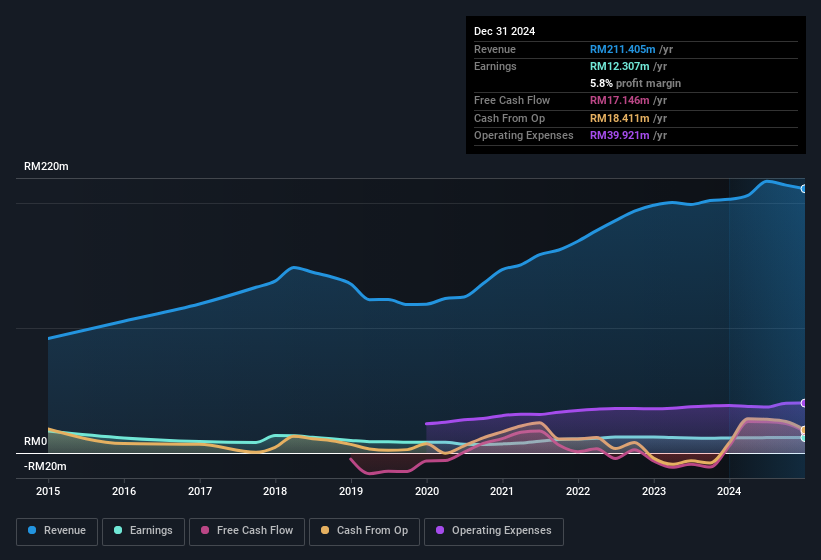Click the Free Cash Flow tooltip label

point(512,100)
